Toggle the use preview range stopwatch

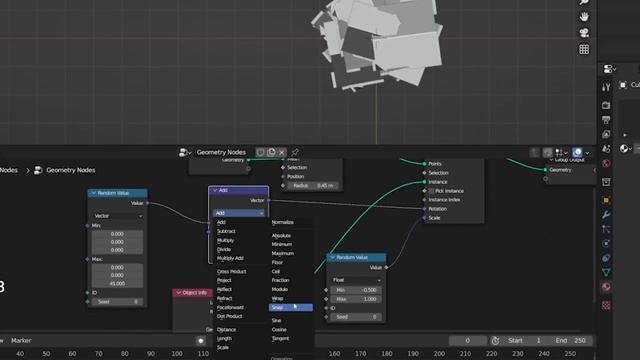(x=495, y=340)
